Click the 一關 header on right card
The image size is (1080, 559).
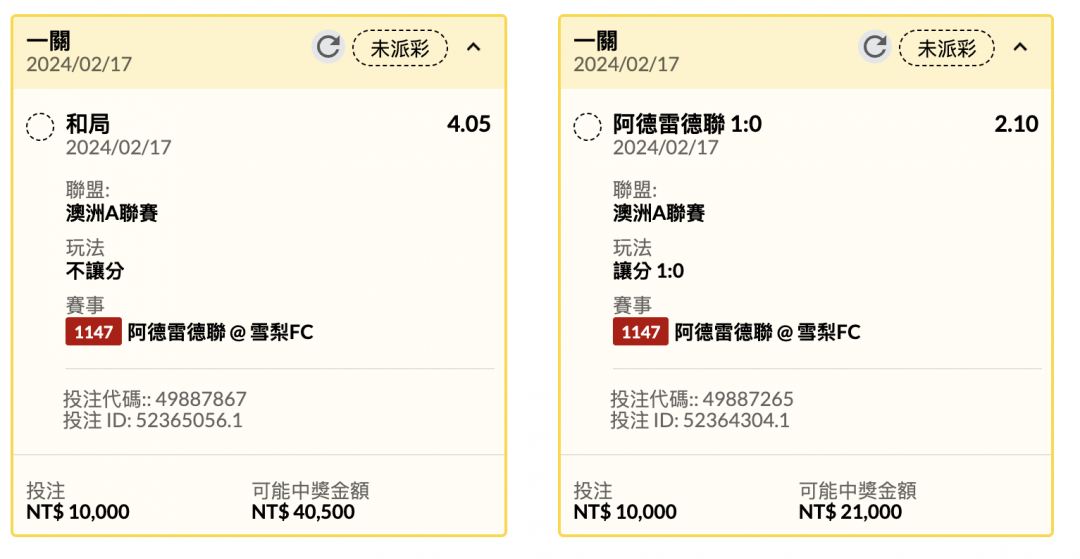coord(595,41)
